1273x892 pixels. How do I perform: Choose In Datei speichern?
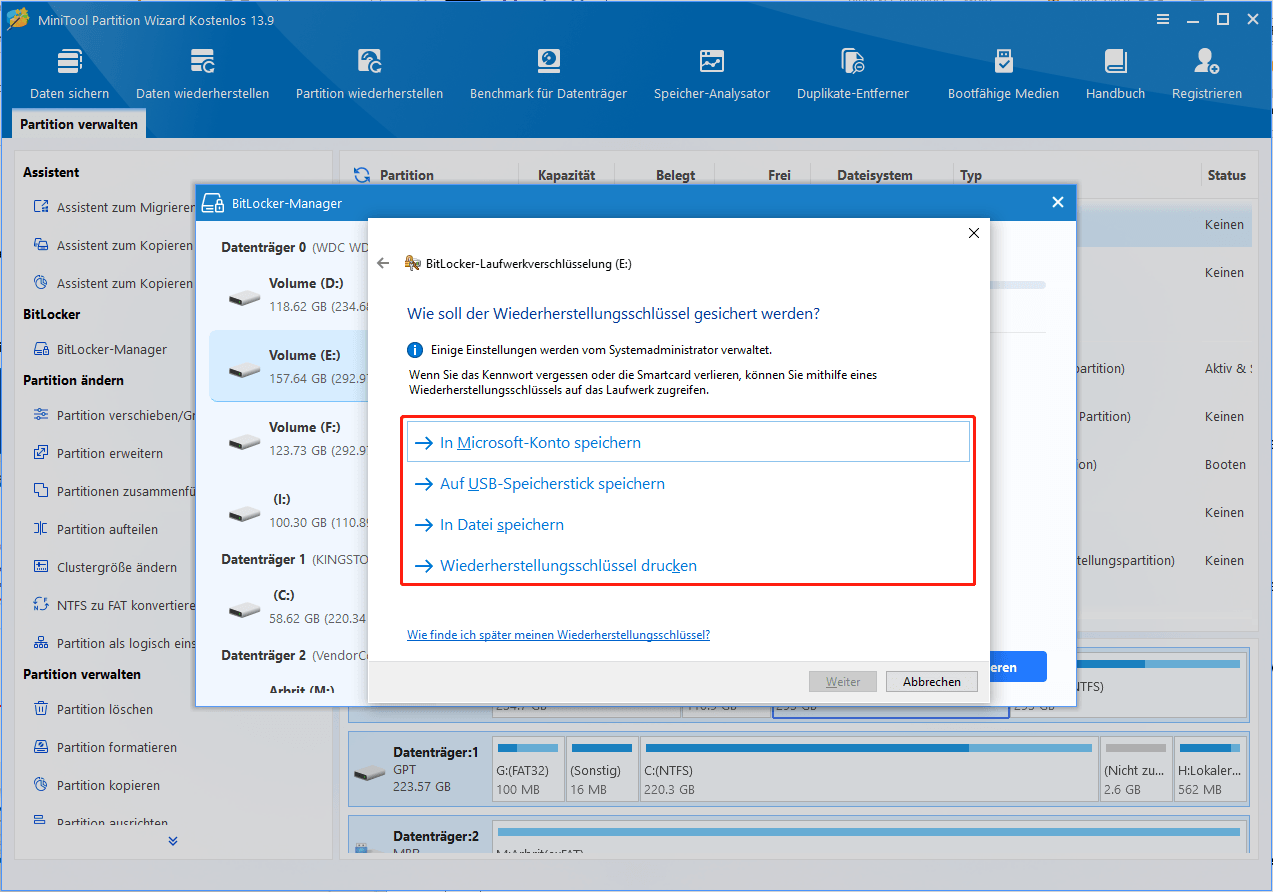[x=688, y=524]
